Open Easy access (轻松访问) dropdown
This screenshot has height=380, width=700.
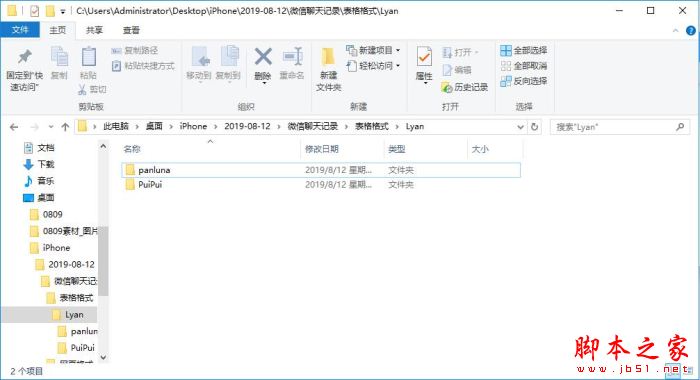(373, 66)
